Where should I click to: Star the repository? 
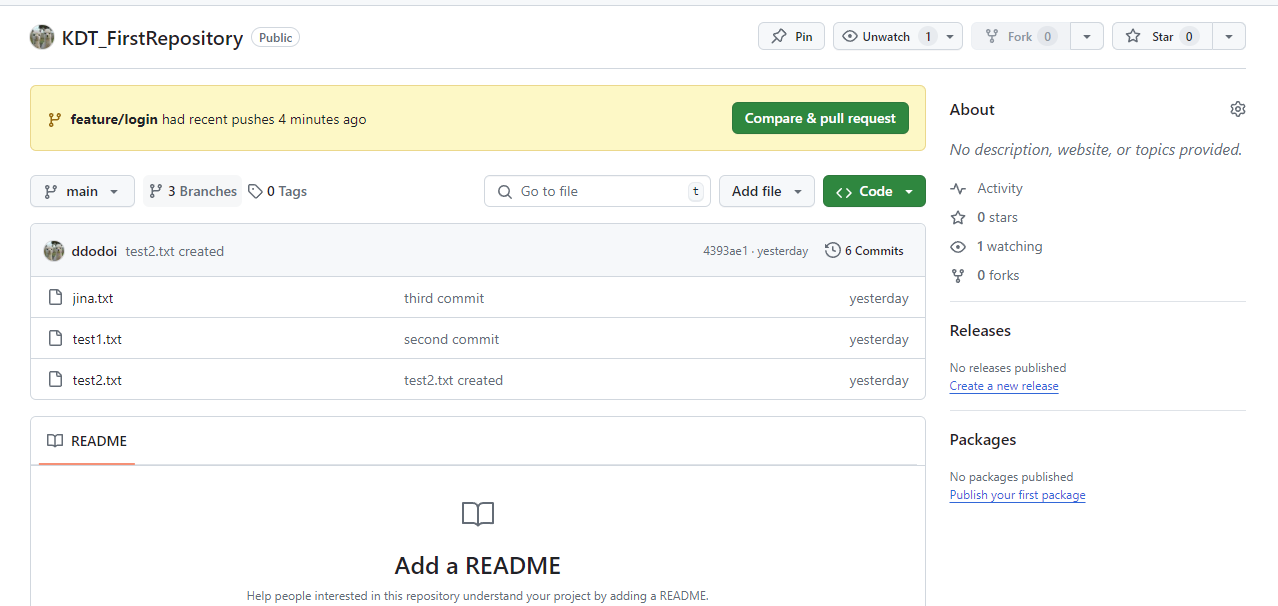tap(1162, 36)
